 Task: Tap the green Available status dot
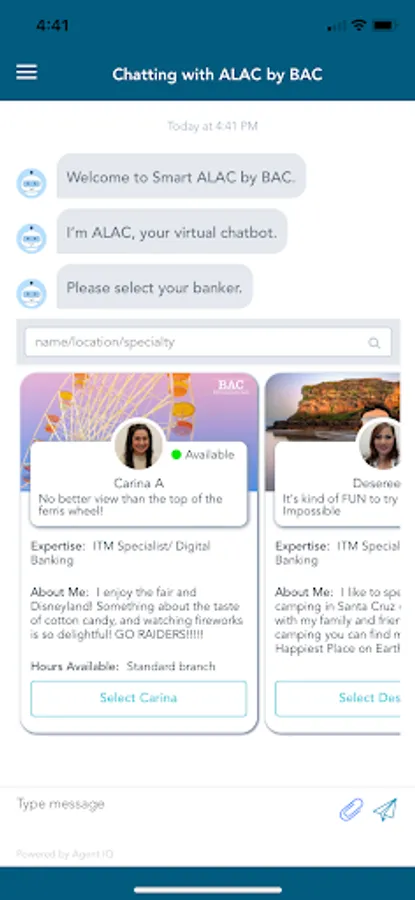[x=176, y=455]
